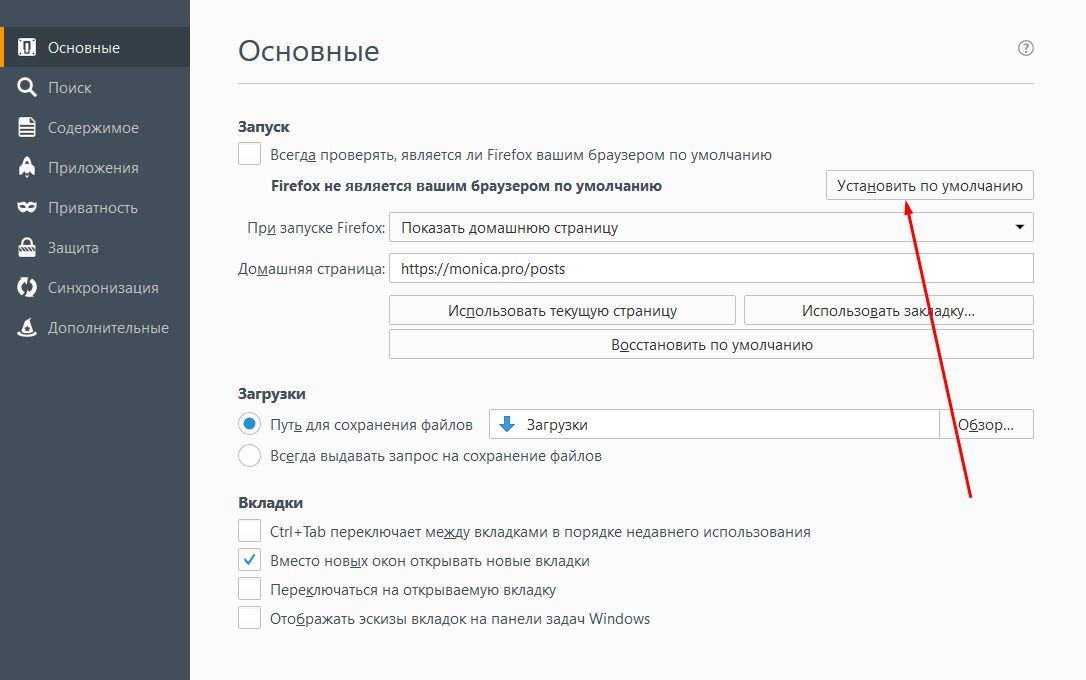Enable Переключаться на открываемую вкладку checkbox
1086x680 pixels.
pos(249,589)
